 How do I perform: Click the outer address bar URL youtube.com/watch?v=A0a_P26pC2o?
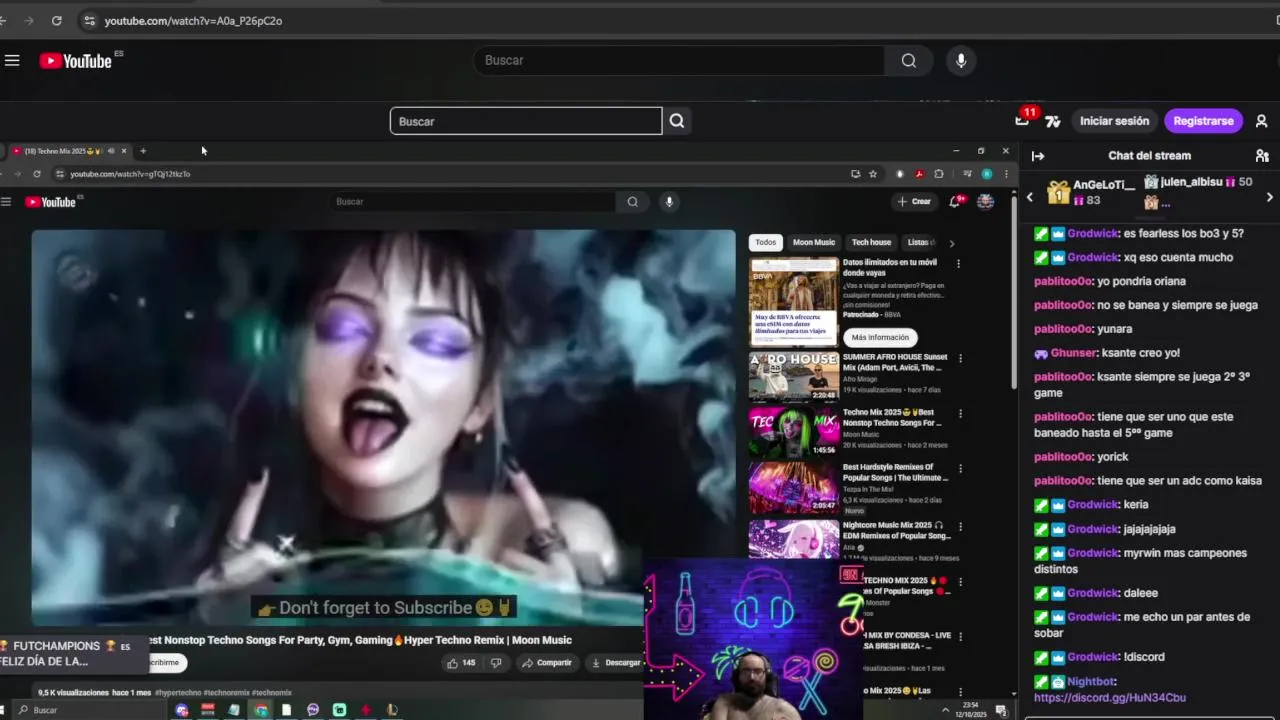pyautogui.click(x=193, y=20)
